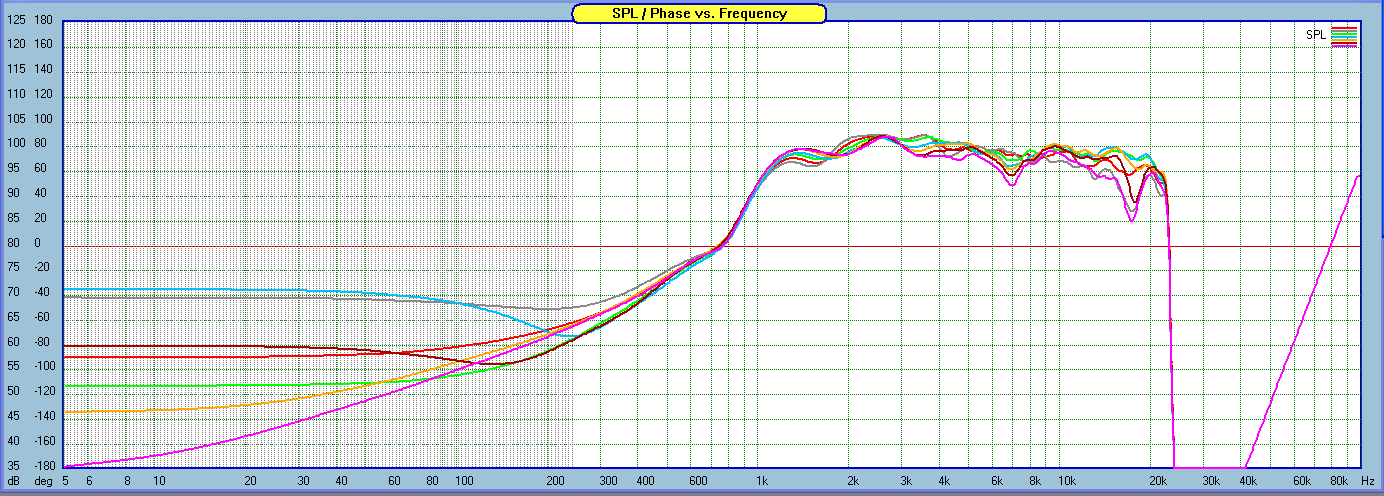The image size is (1384, 496).
Task: Click the '40k' frequency axis label
Action: (1250, 481)
